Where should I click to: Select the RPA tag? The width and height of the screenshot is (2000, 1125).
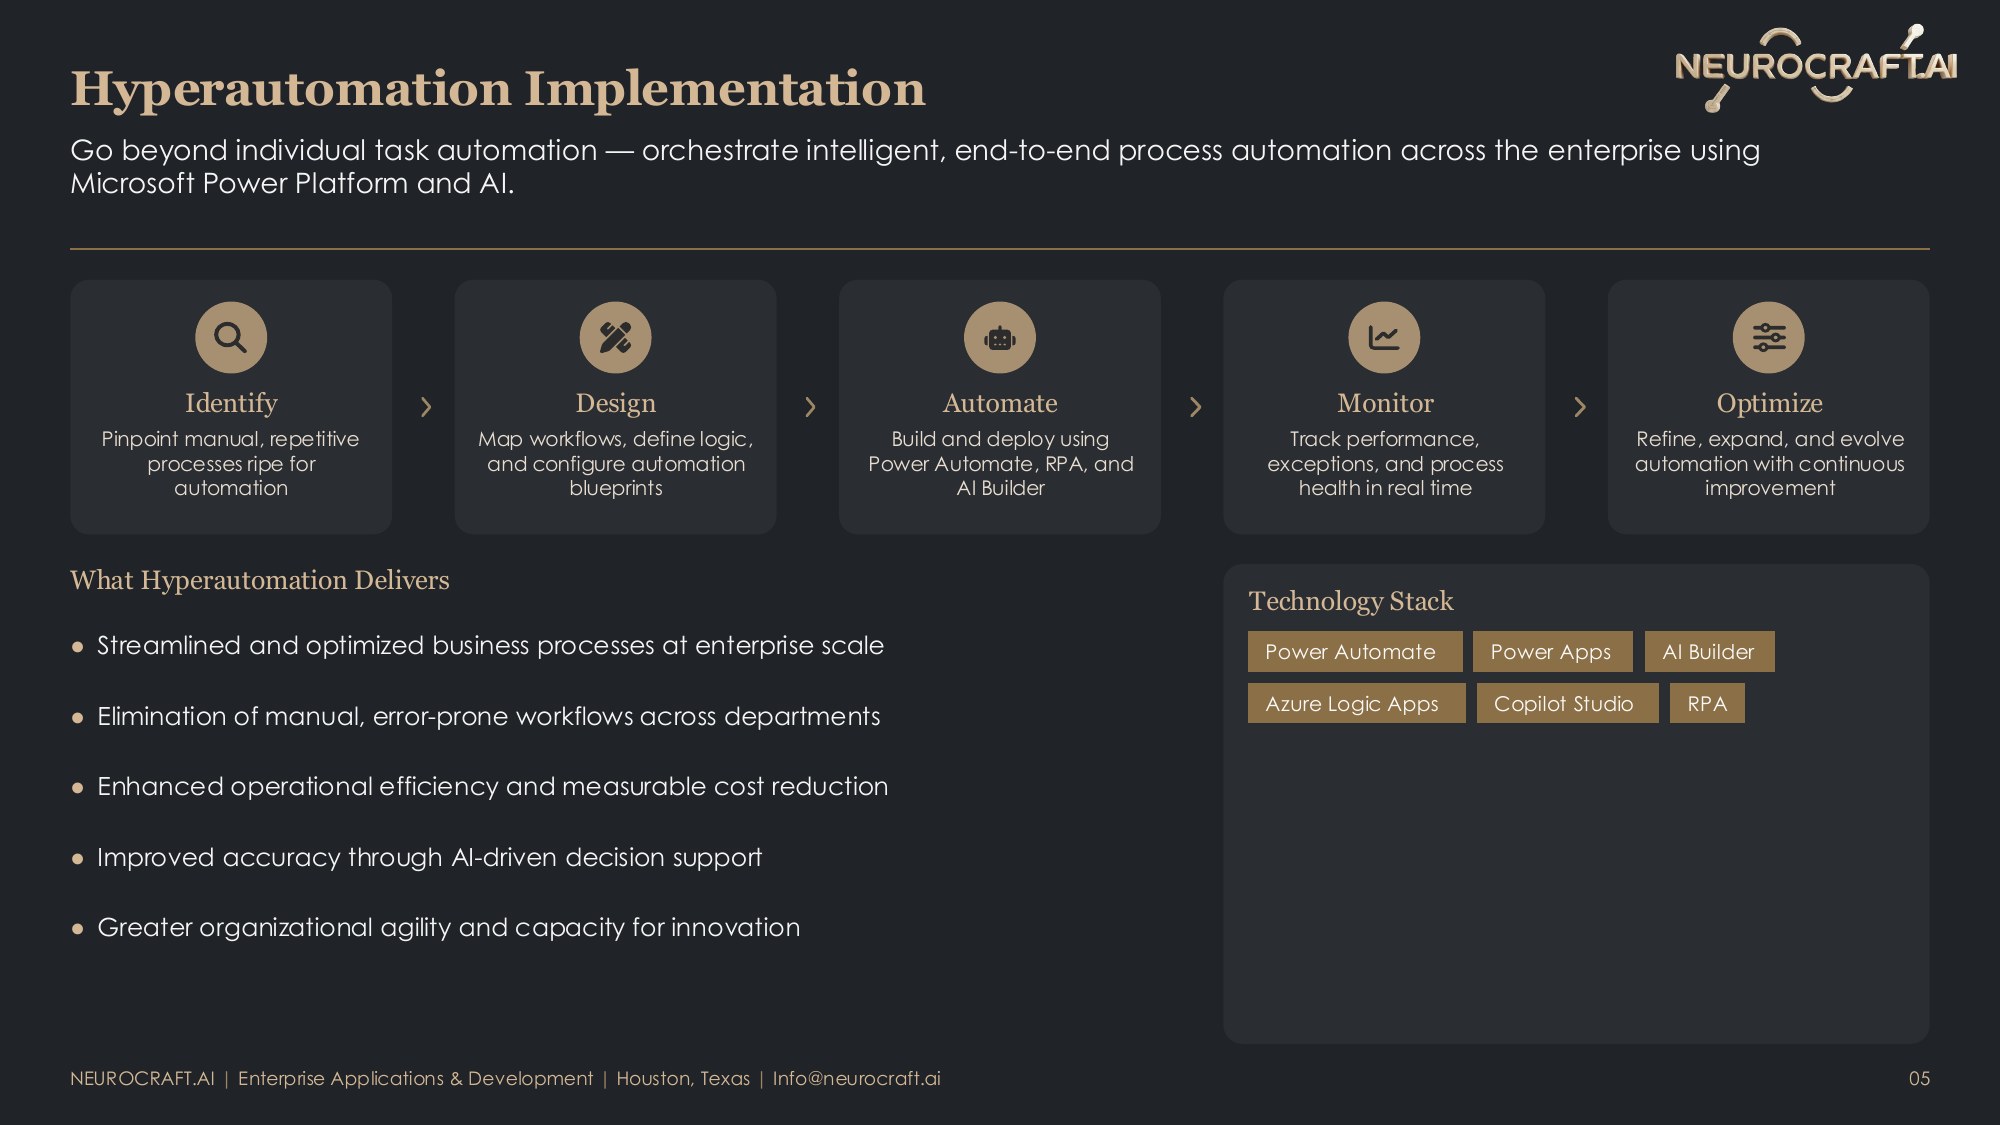click(x=1708, y=704)
